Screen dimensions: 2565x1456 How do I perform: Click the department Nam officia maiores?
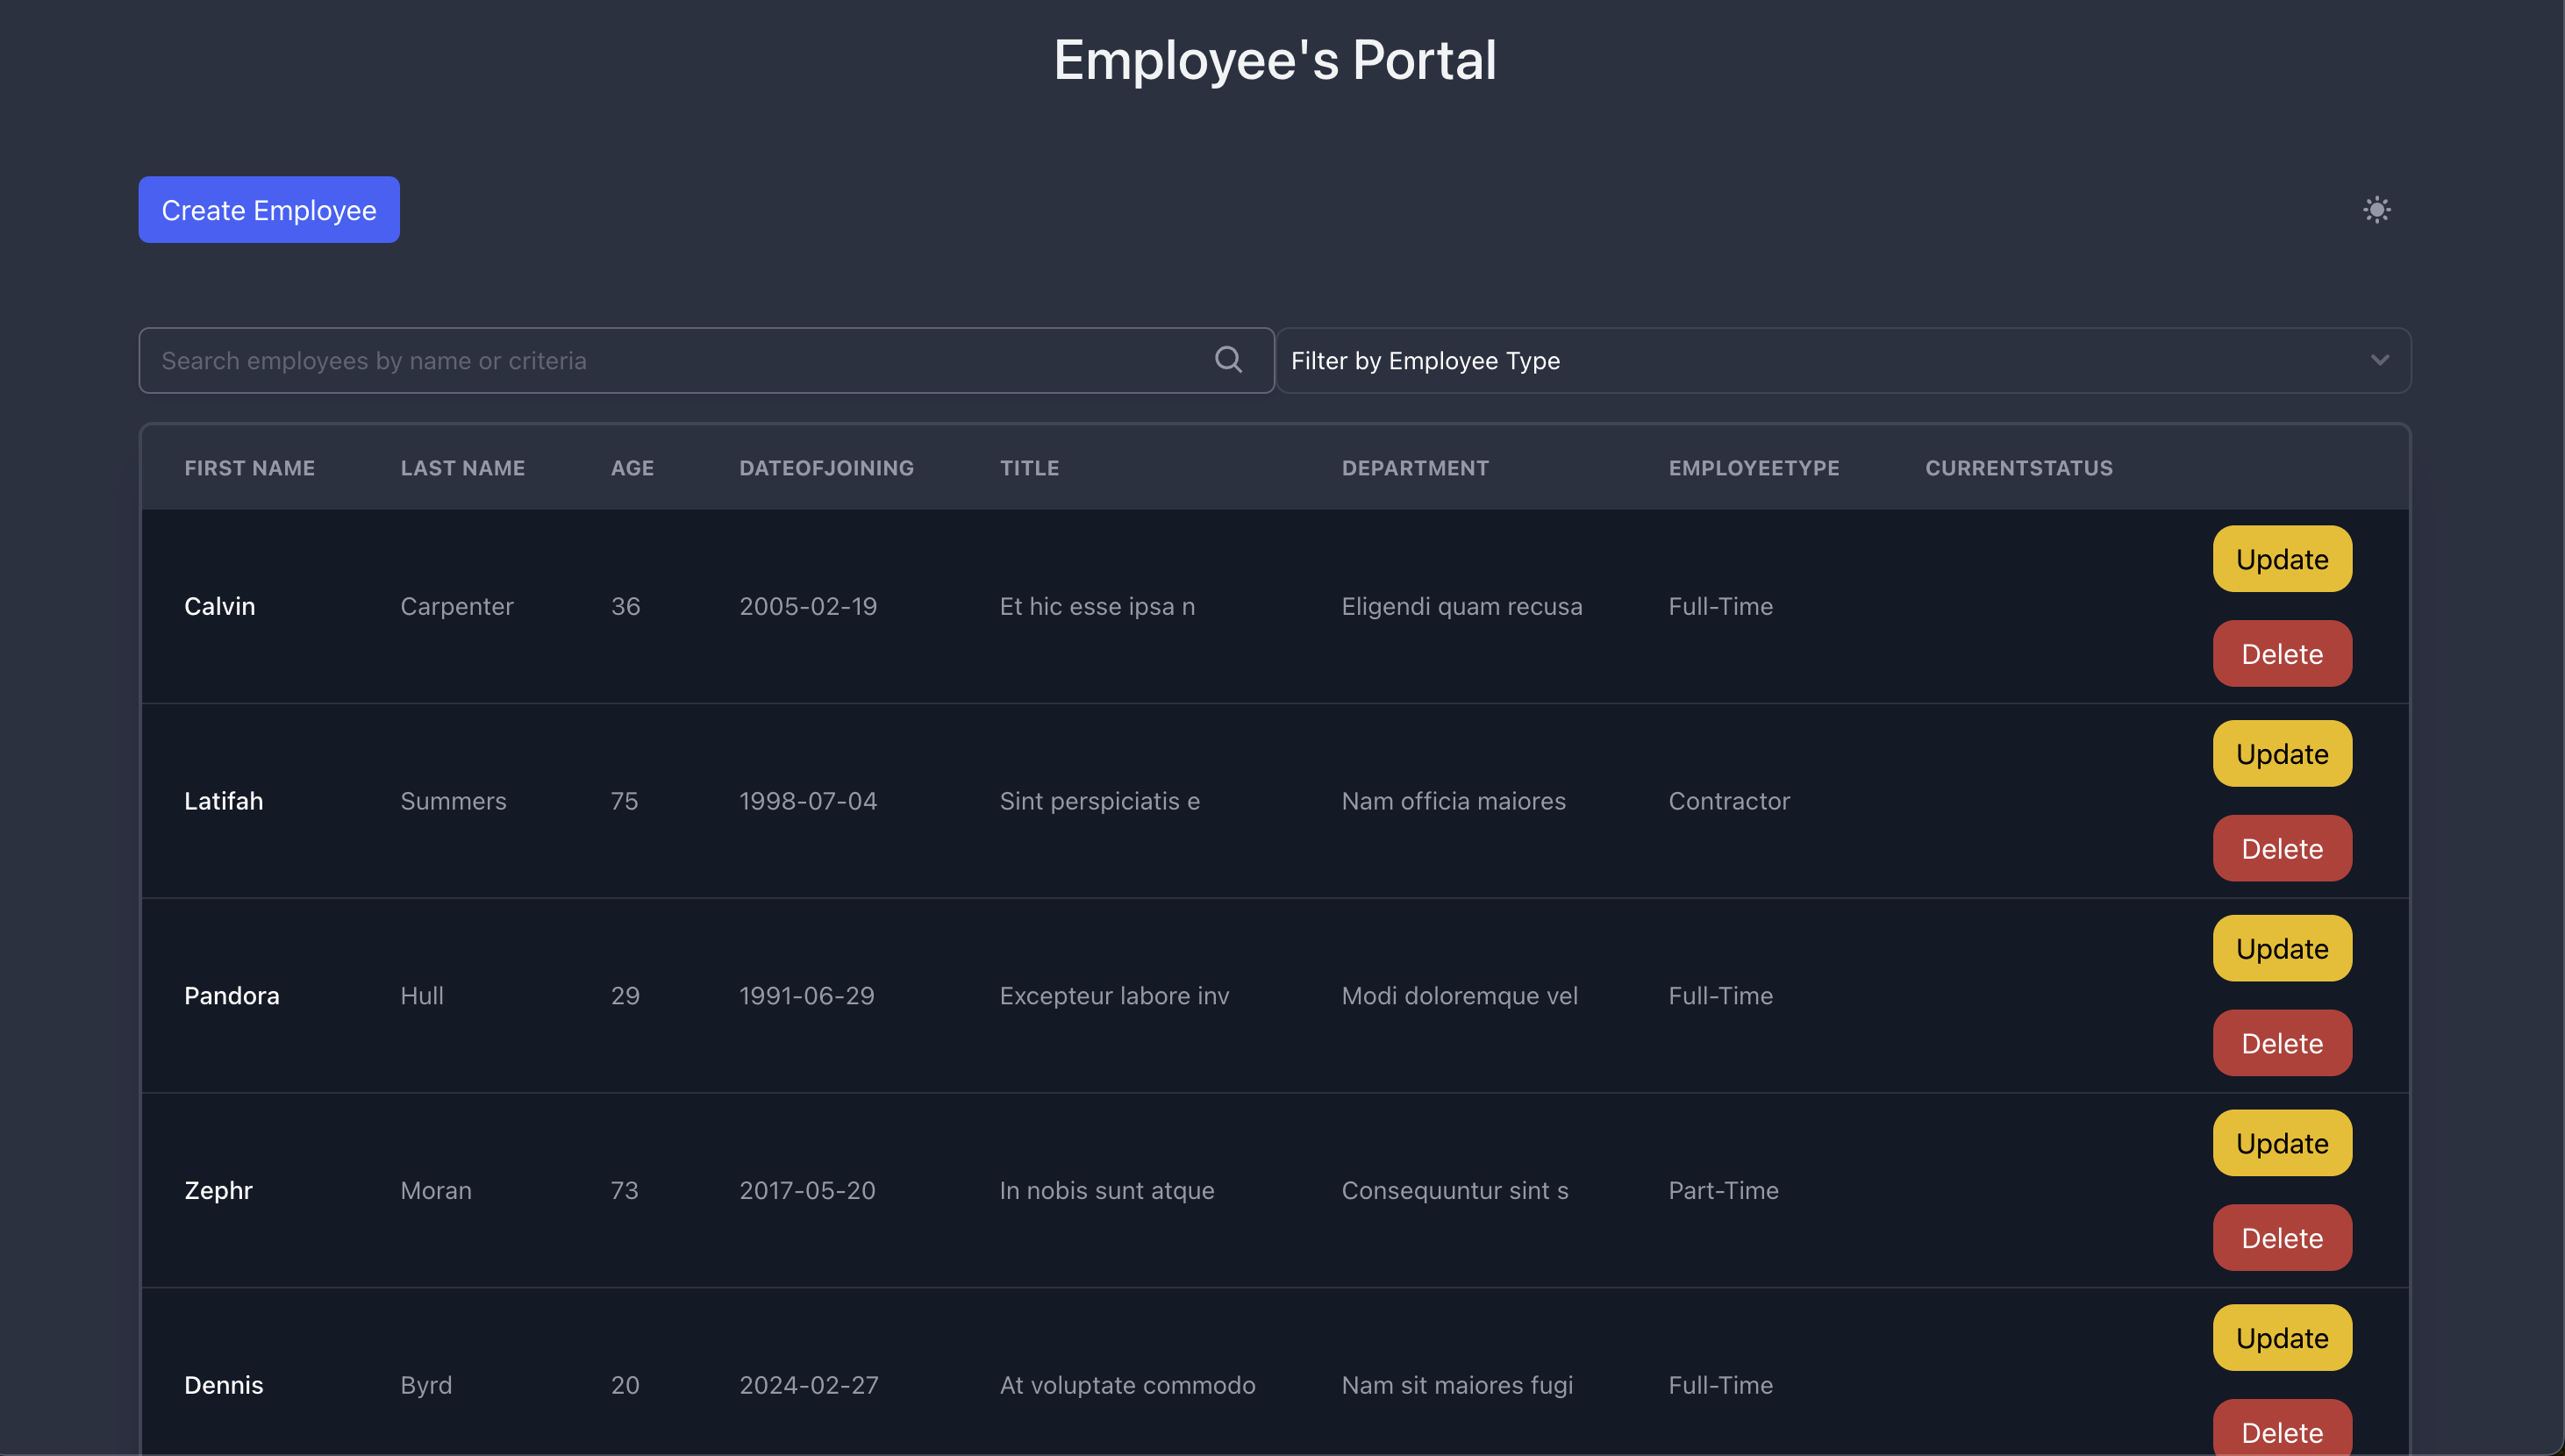click(x=1454, y=802)
